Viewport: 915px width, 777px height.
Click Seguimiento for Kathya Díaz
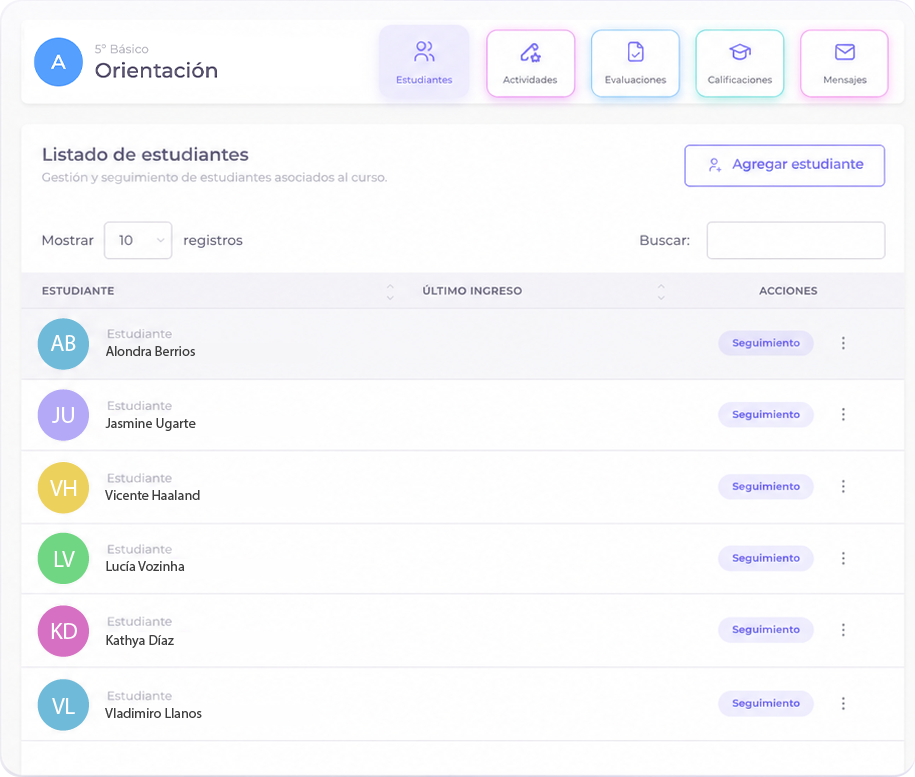click(766, 630)
